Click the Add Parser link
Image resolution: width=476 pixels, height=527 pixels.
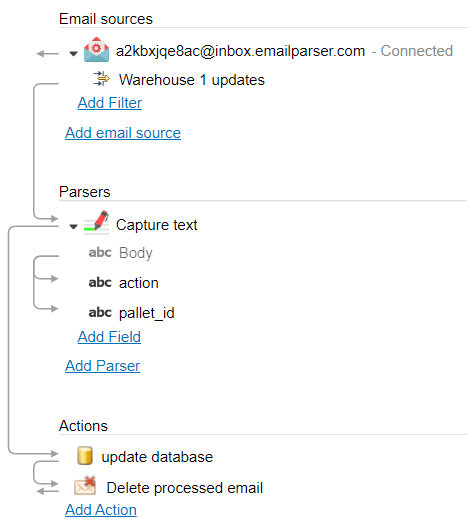[103, 366]
